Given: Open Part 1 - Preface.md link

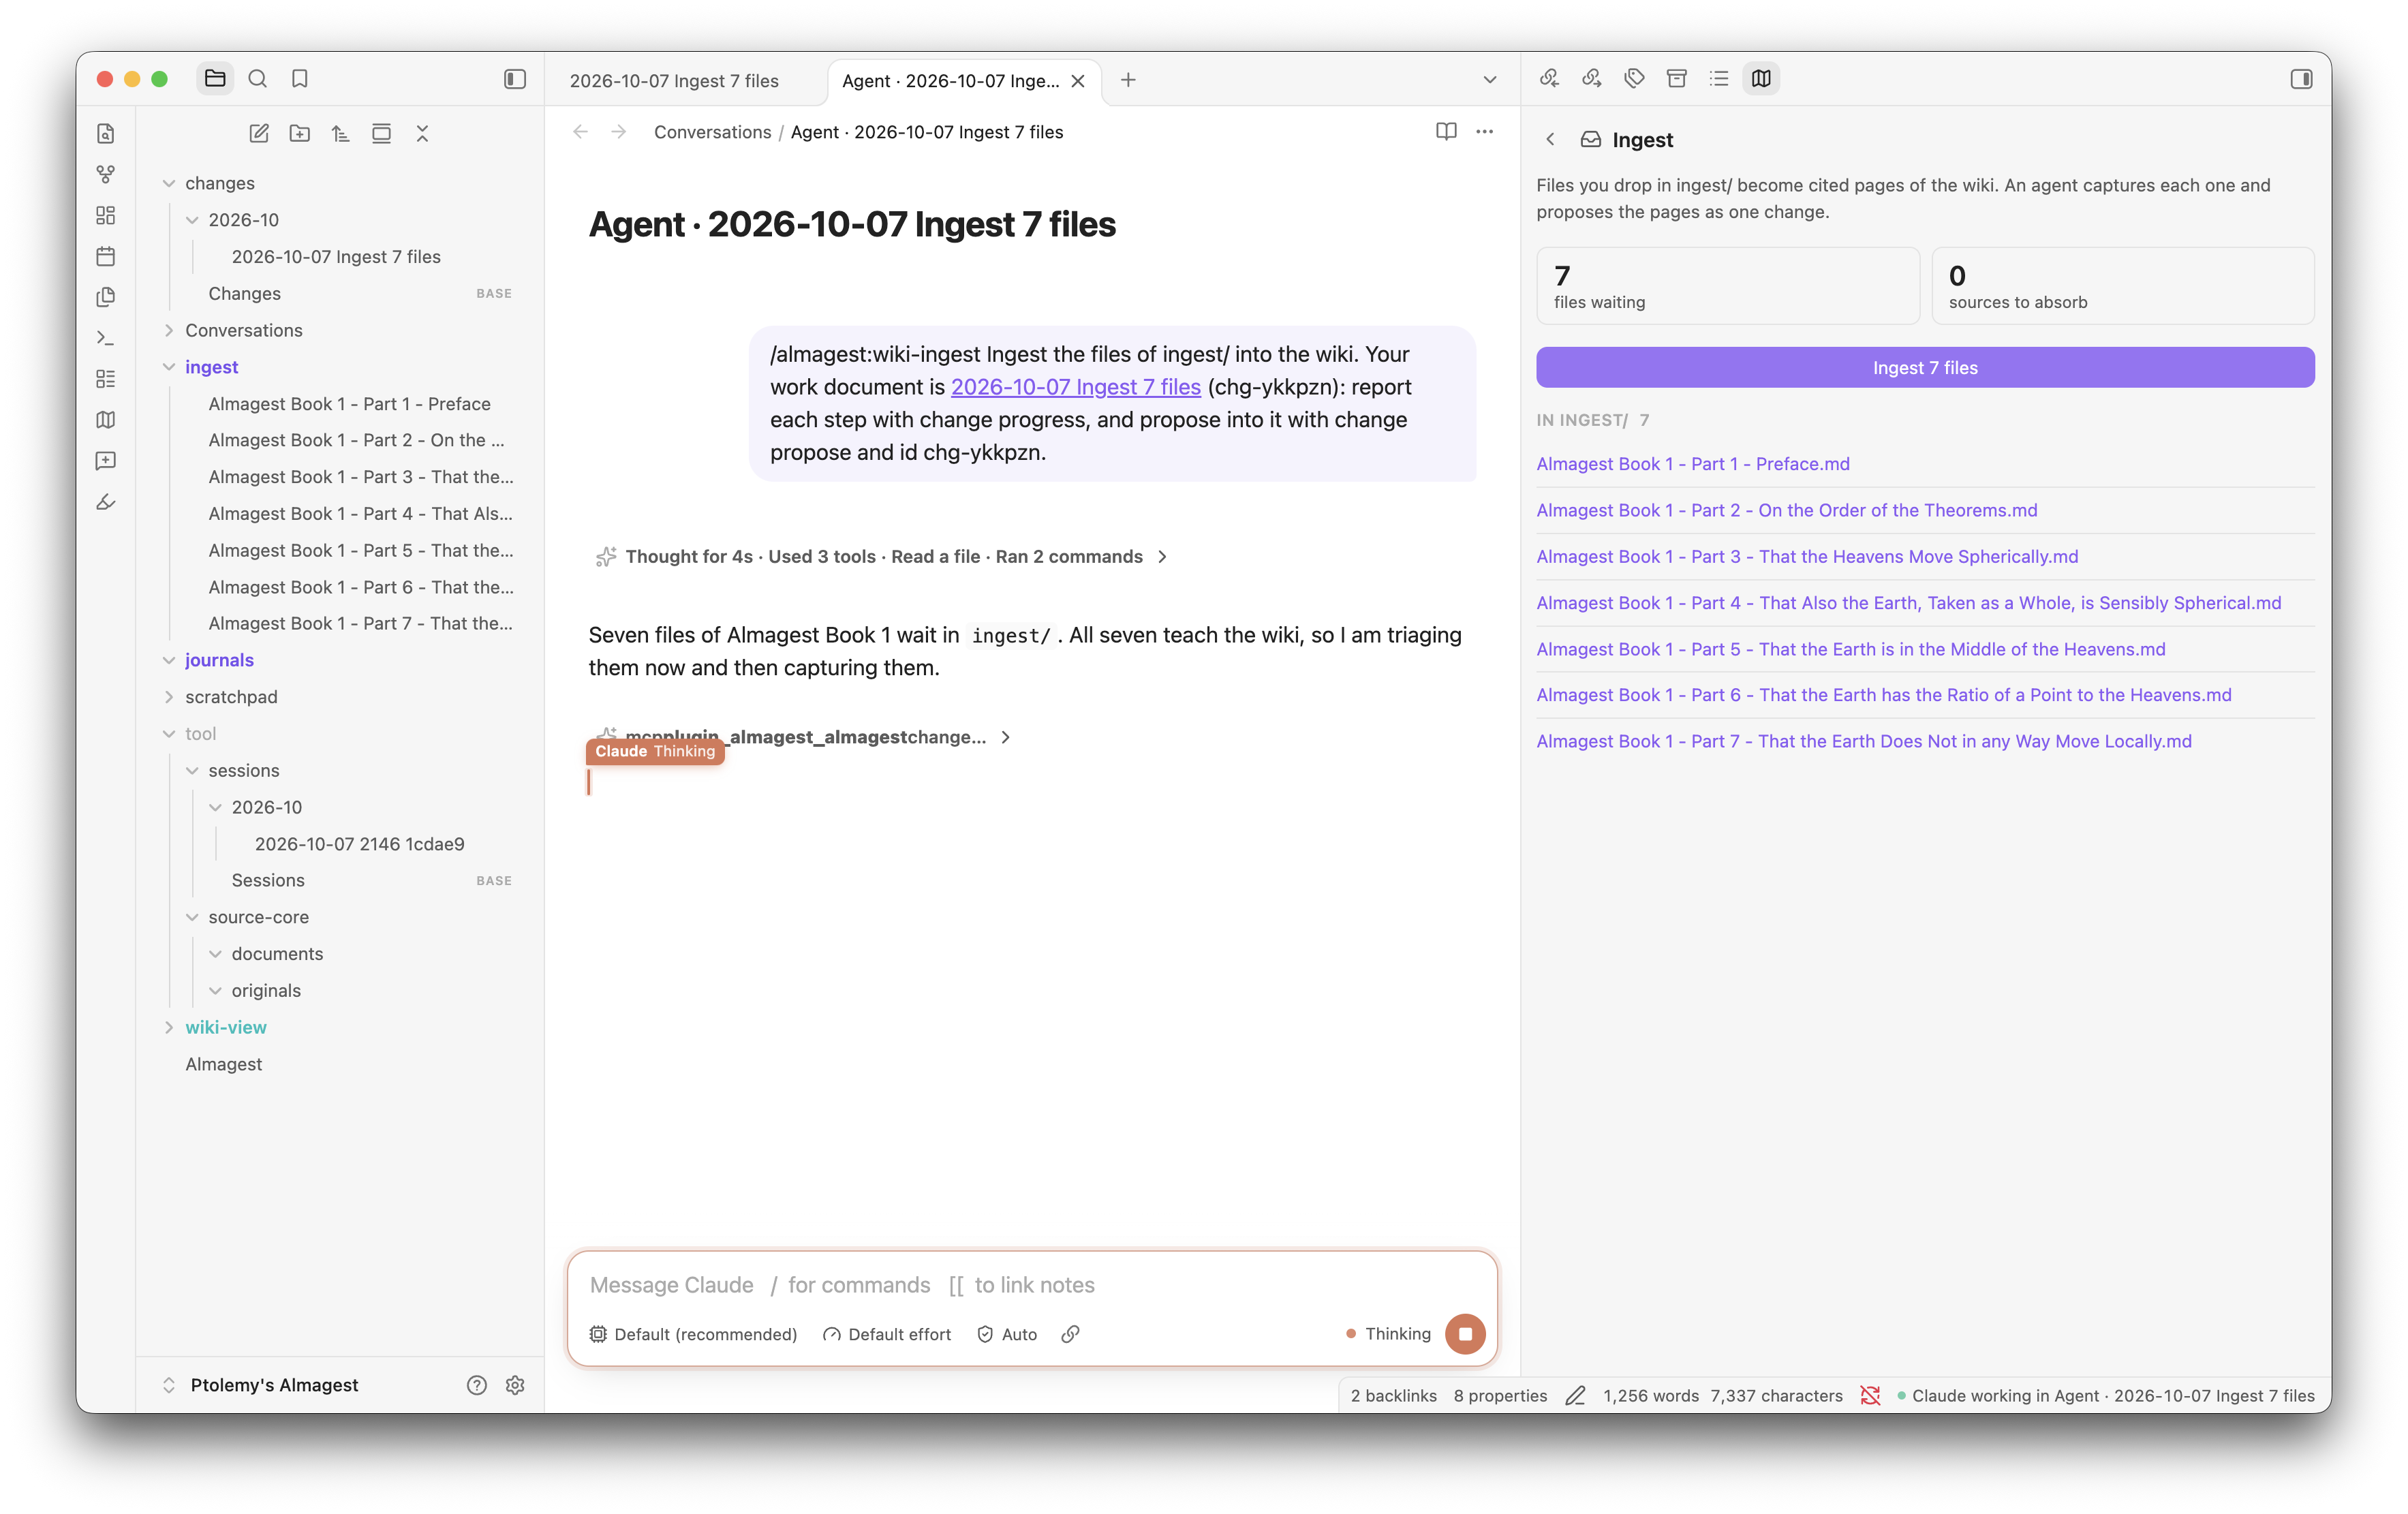Looking at the screenshot, I should 1693,464.
